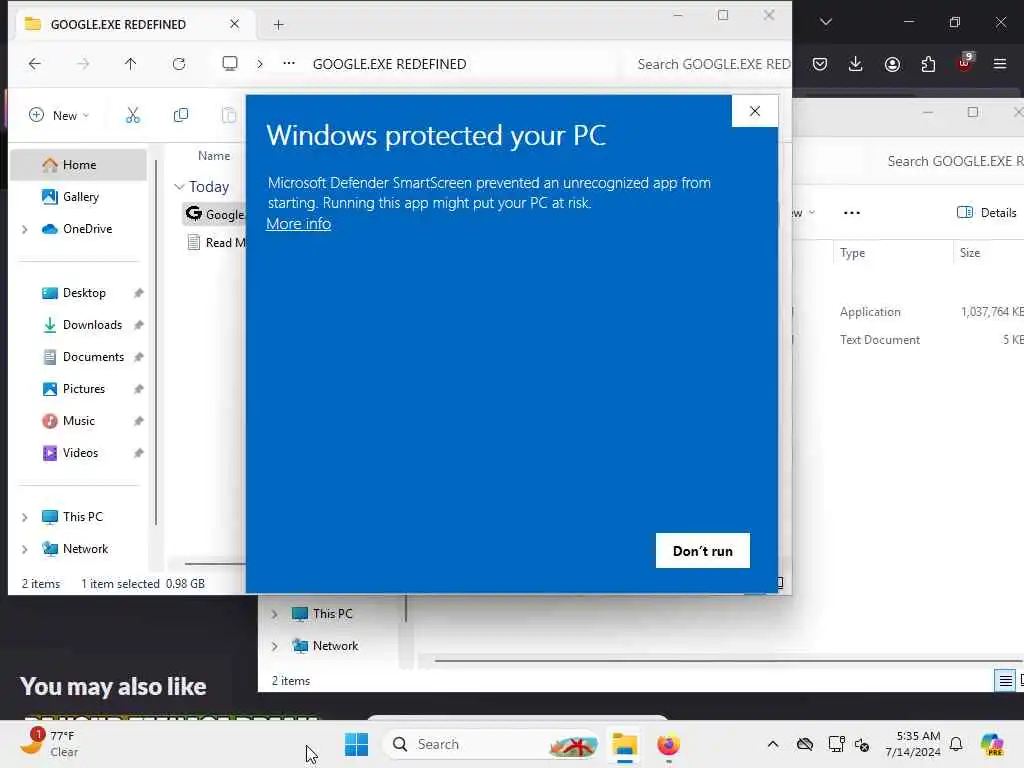Open Home in the navigation pane
The width and height of the screenshot is (1024, 768).
click(79, 165)
